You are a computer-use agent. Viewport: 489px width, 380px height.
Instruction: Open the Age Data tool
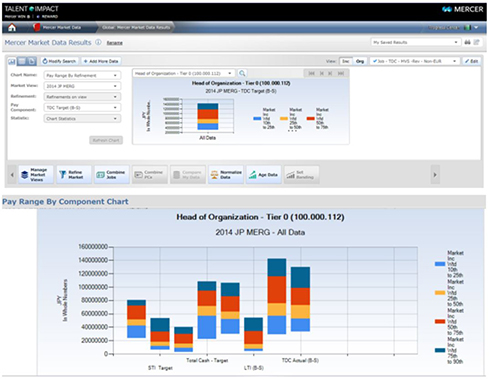coord(264,175)
